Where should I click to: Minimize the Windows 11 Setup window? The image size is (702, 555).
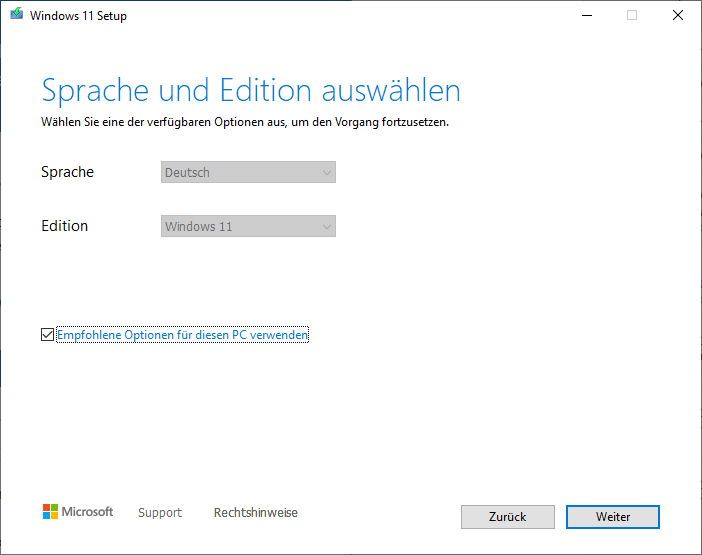coord(585,16)
